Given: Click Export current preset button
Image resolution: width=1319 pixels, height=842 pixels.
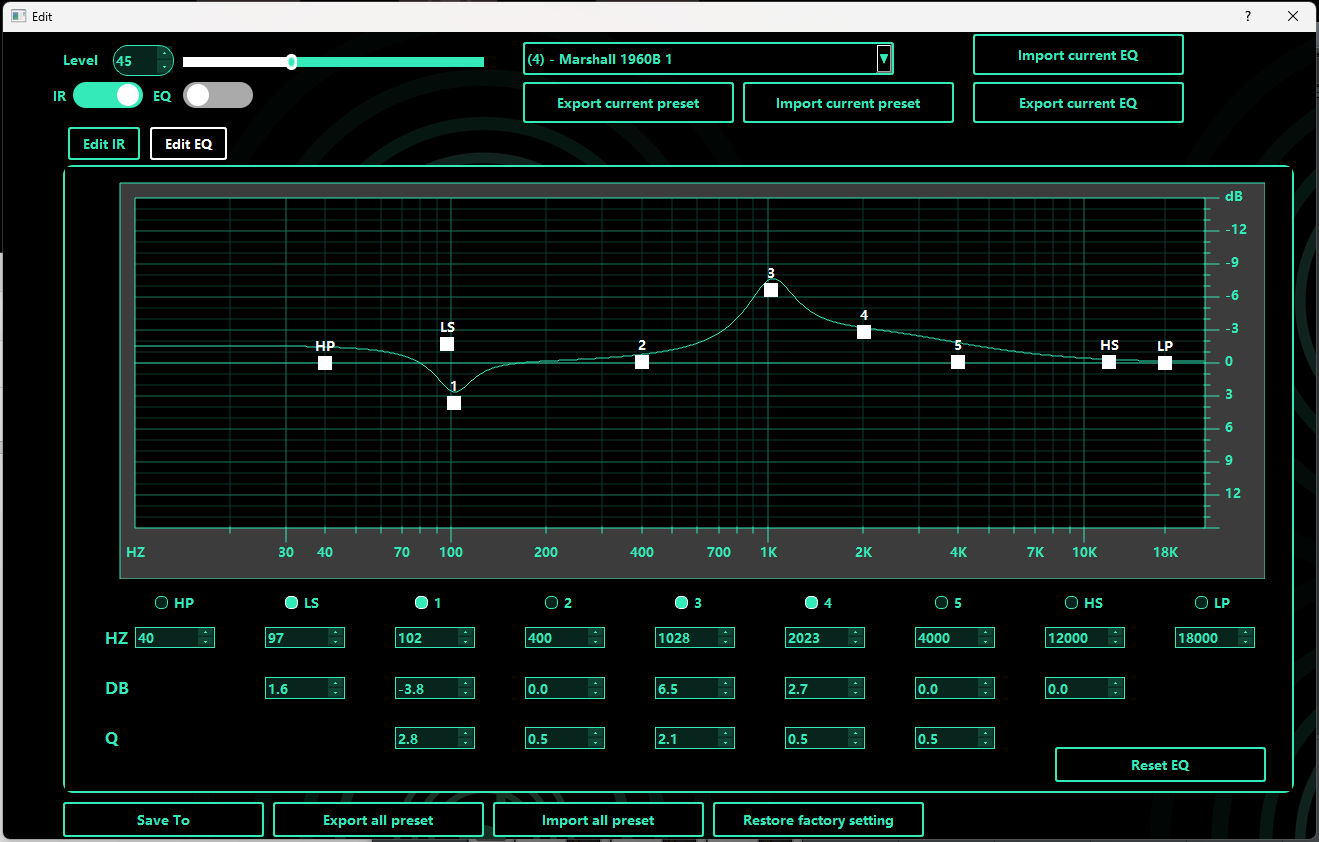Looking at the screenshot, I should 628,103.
